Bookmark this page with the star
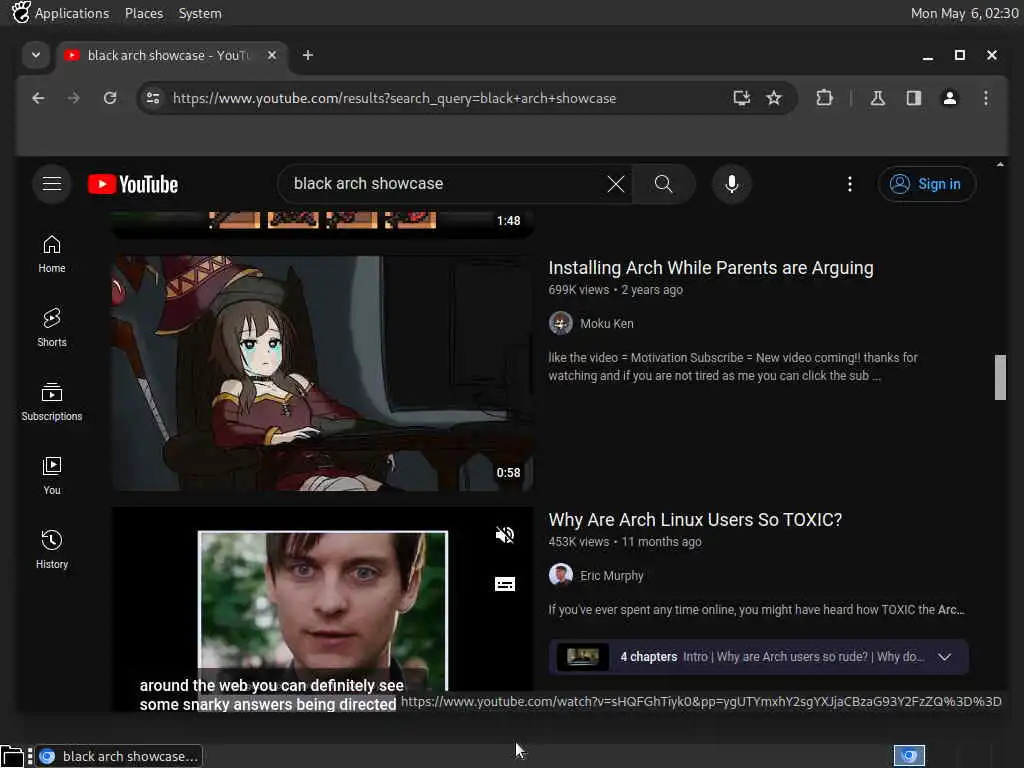This screenshot has height=768, width=1024. tap(774, 98)
